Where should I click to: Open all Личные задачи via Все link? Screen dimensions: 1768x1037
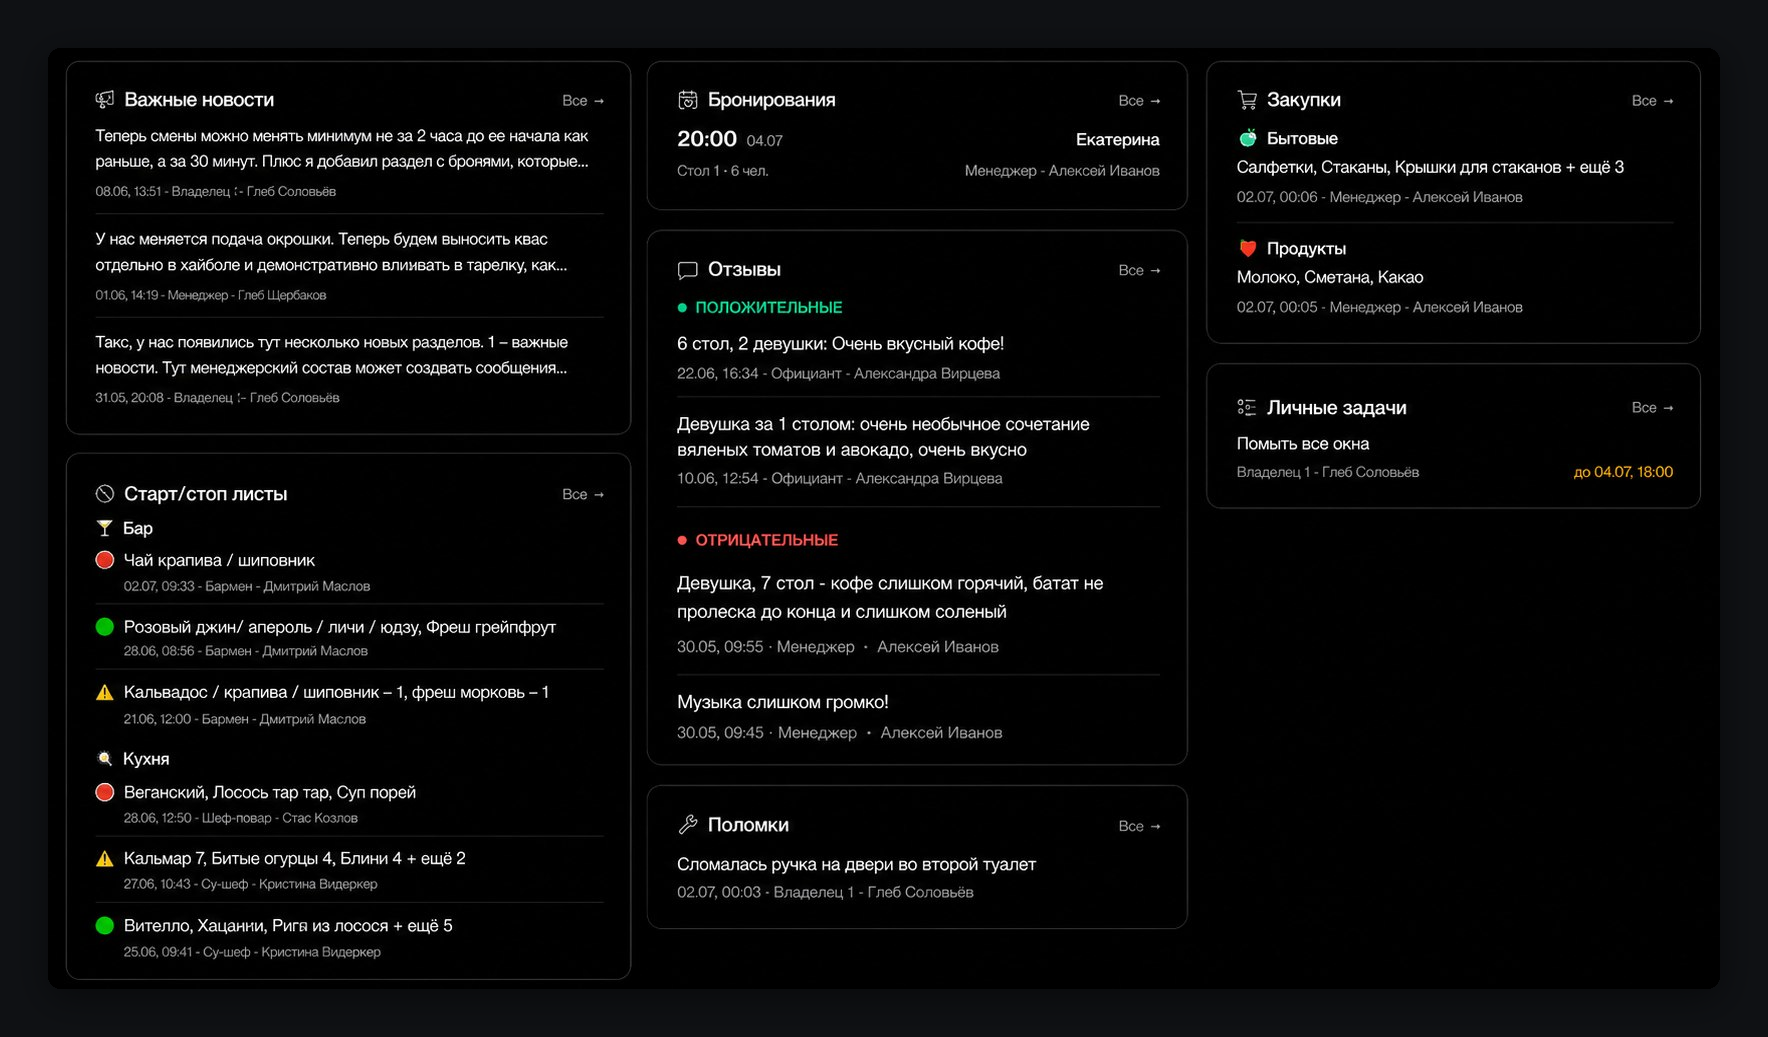[x=1652, y=408]
